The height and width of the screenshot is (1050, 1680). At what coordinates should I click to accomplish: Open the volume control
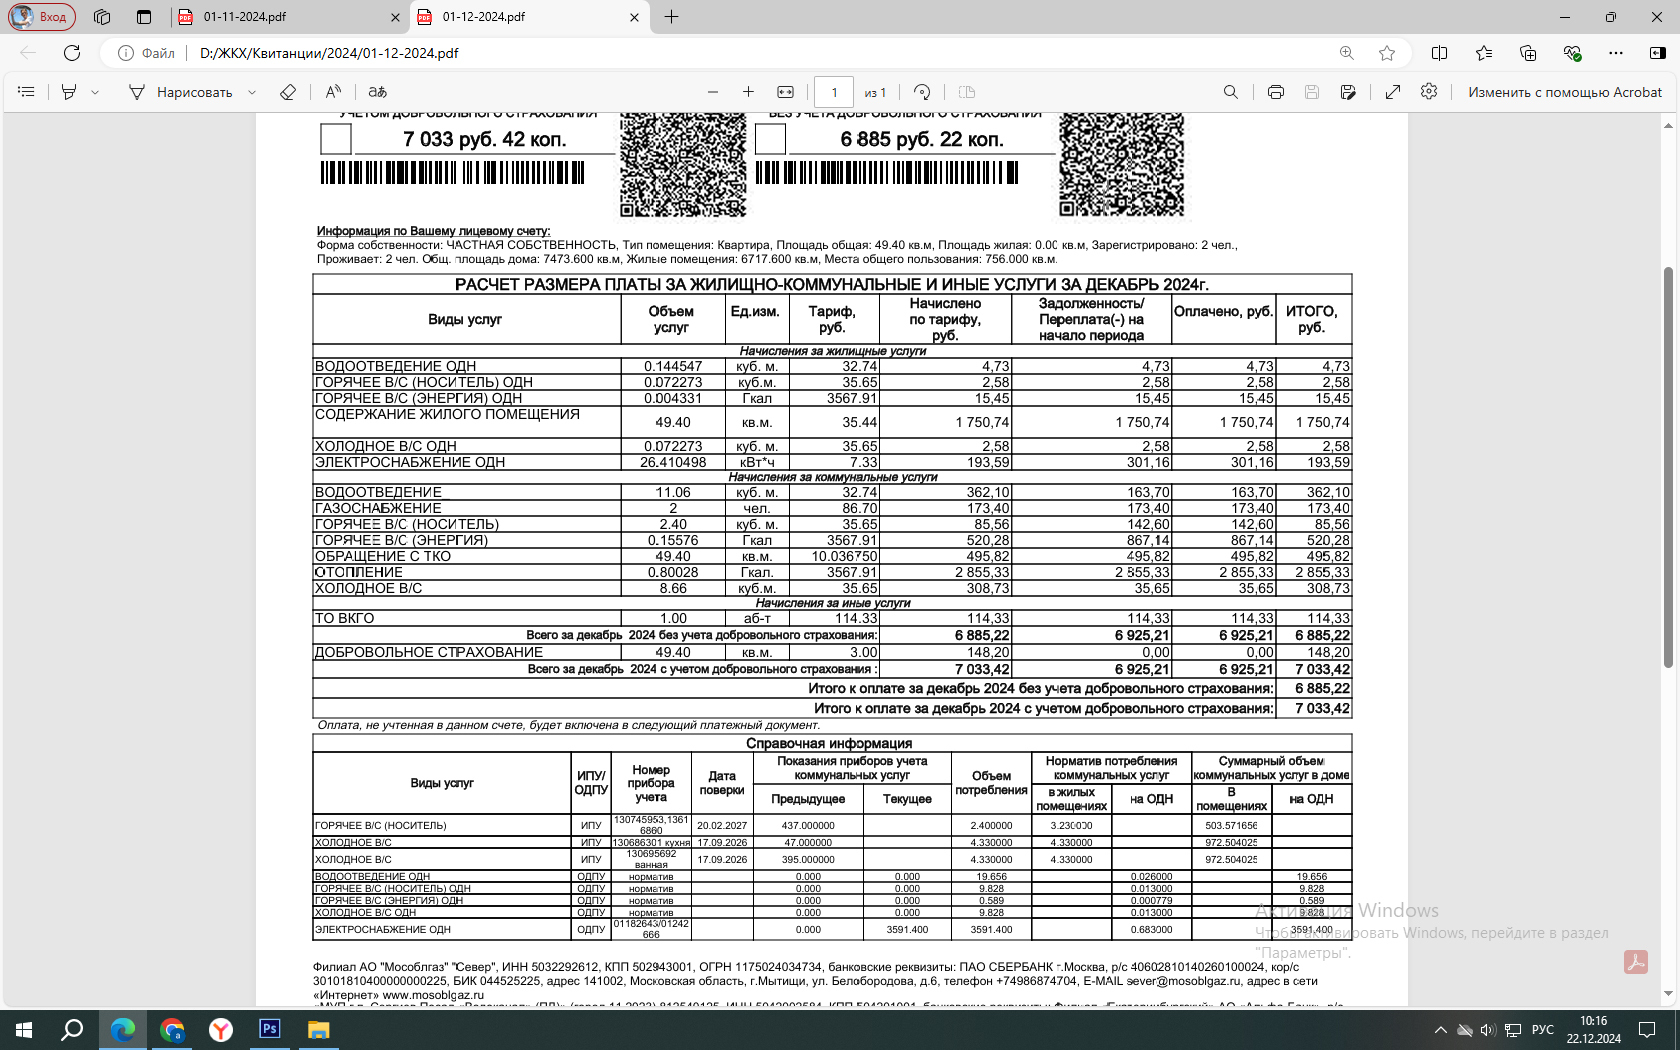tap(1488, 1030)
